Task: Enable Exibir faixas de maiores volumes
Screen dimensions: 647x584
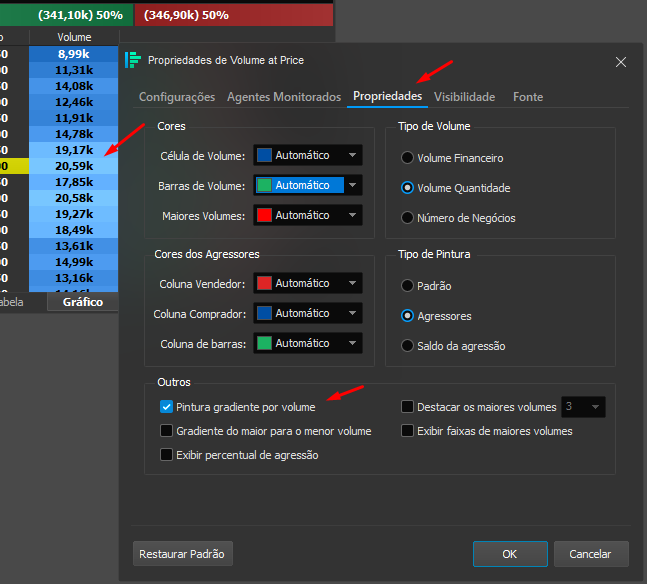Action: 407,431
